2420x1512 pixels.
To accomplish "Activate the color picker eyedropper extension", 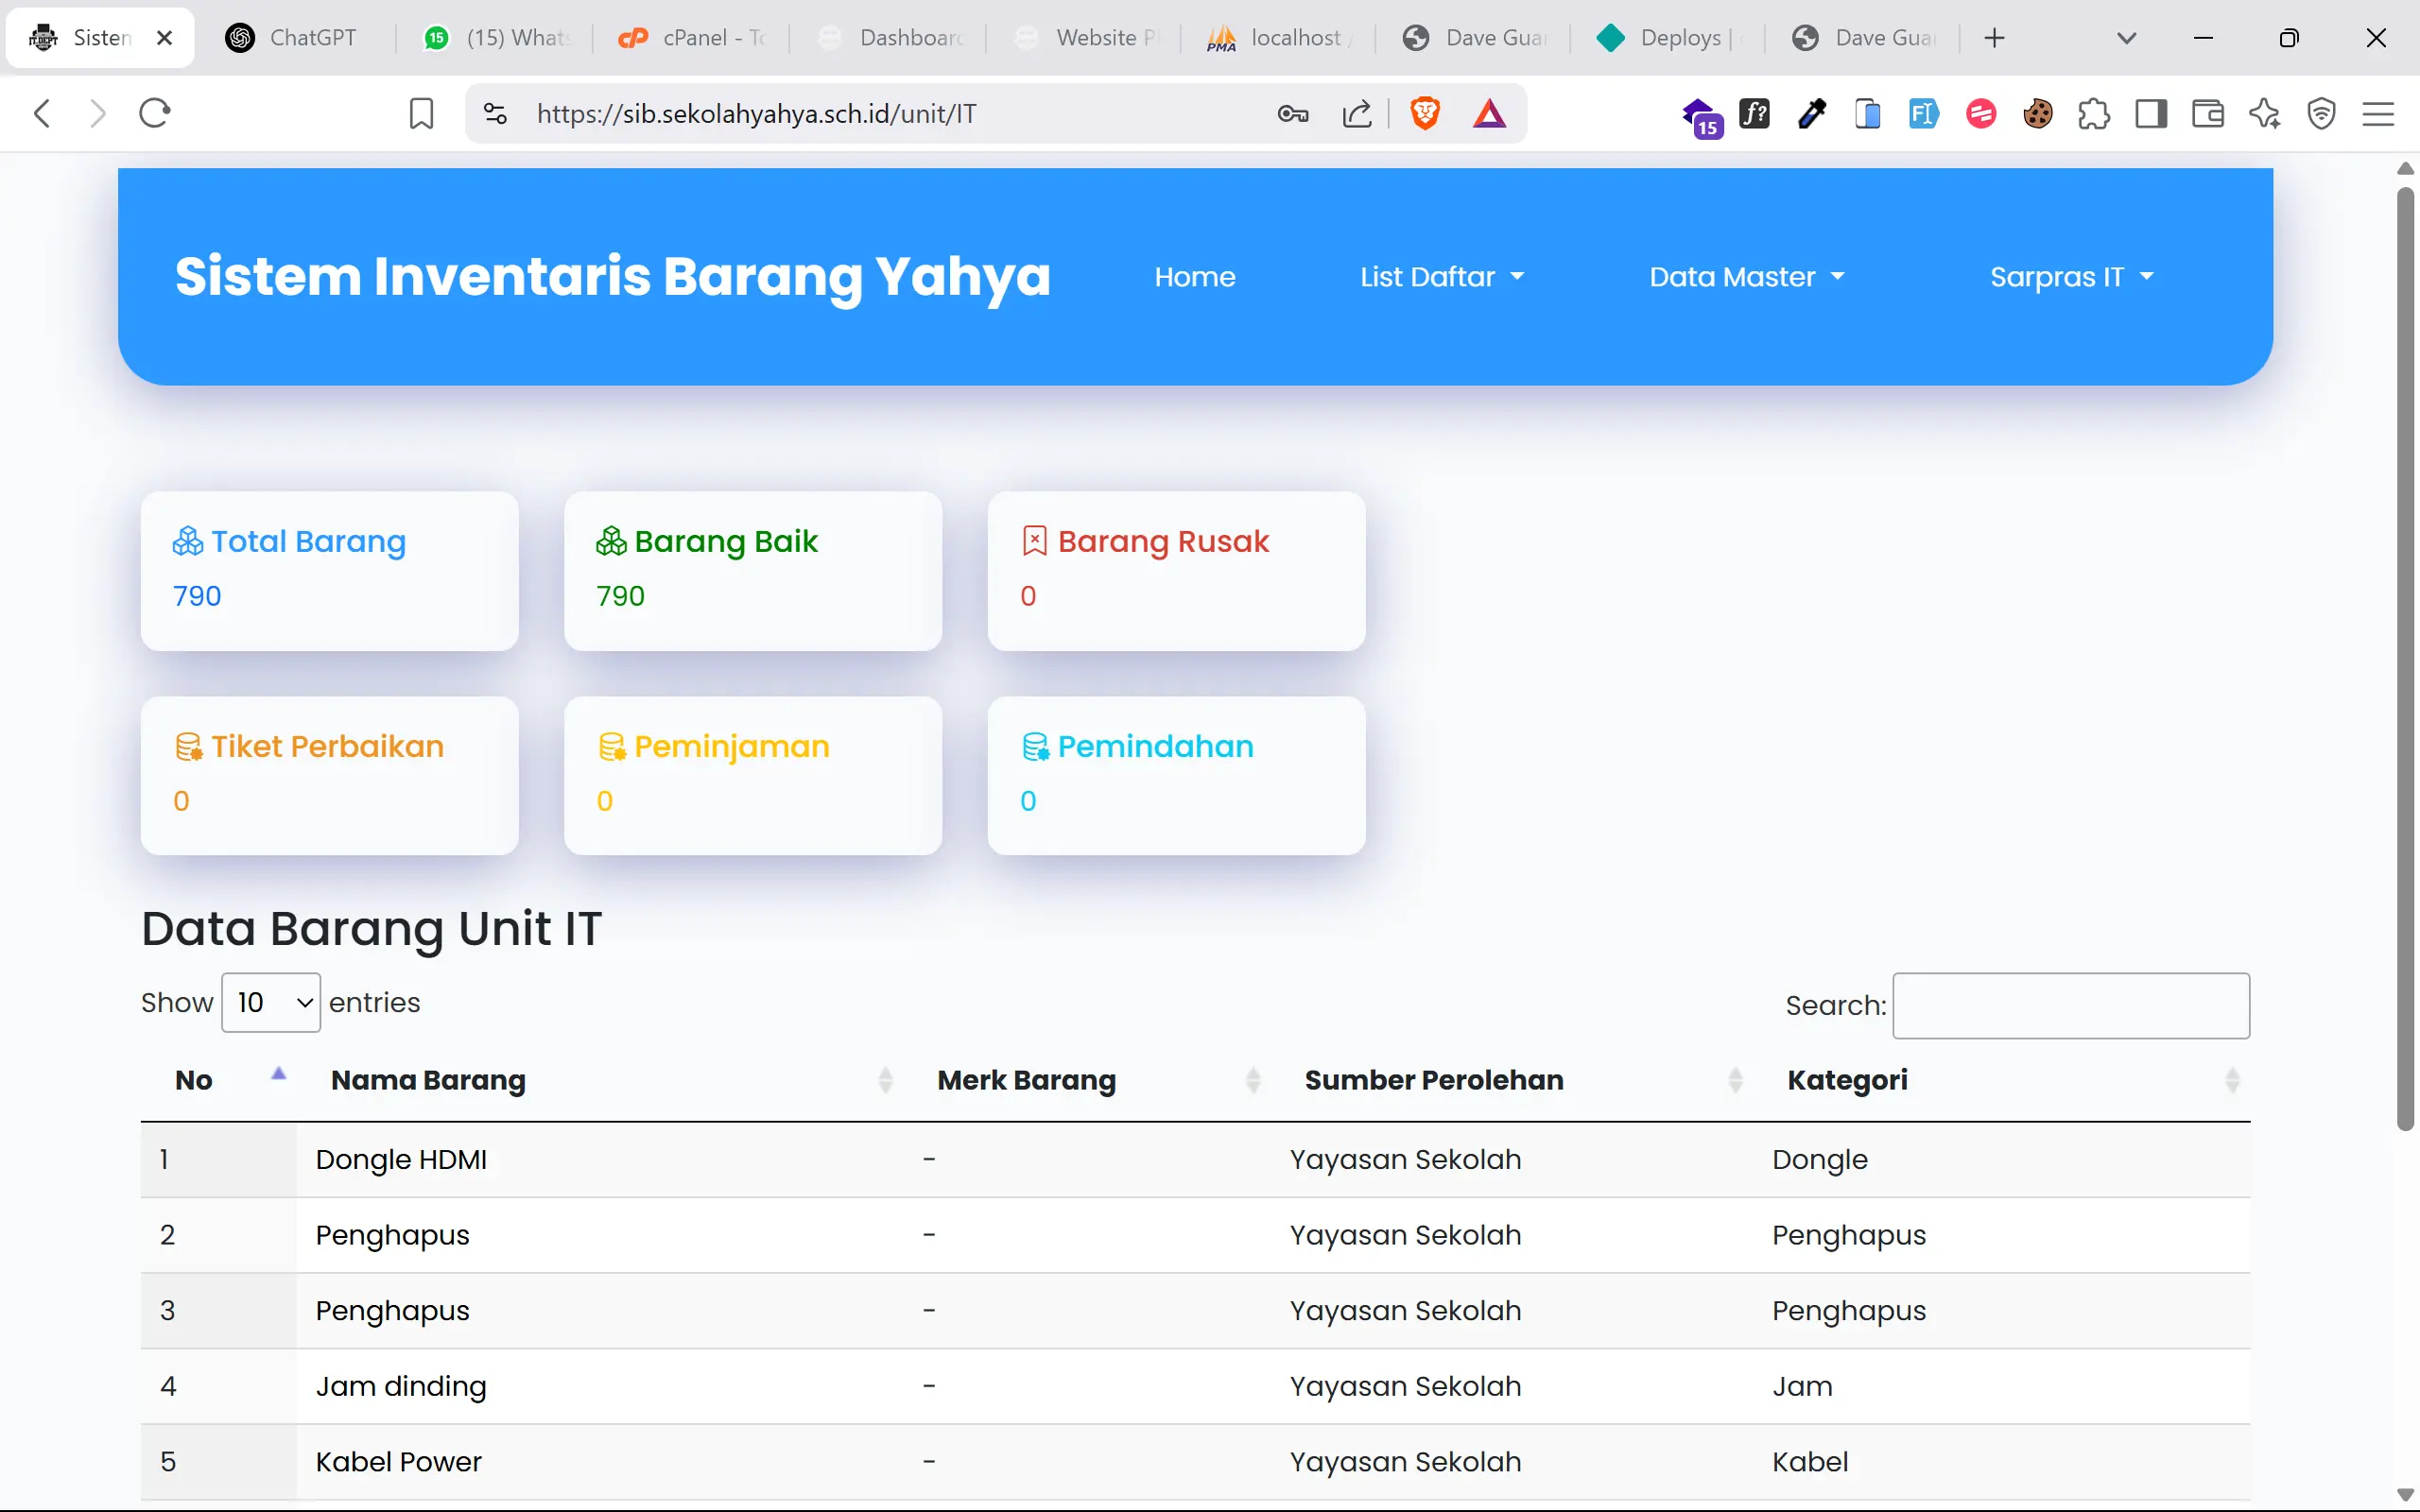I will pos(1811,114).
